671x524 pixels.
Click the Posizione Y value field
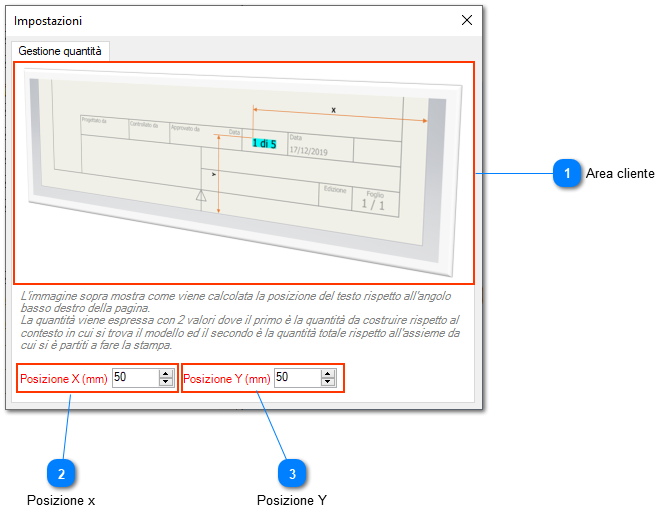298,378
